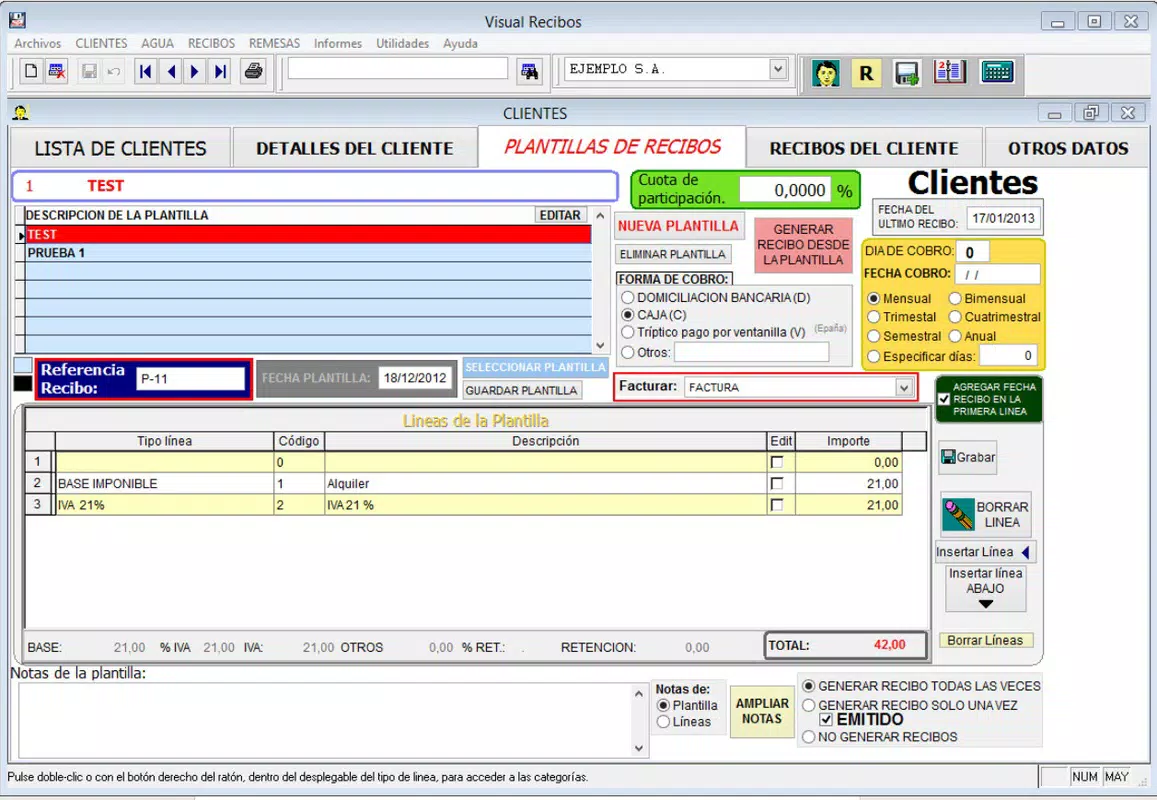Choose the Anual frequency radio button

point(955,337)
